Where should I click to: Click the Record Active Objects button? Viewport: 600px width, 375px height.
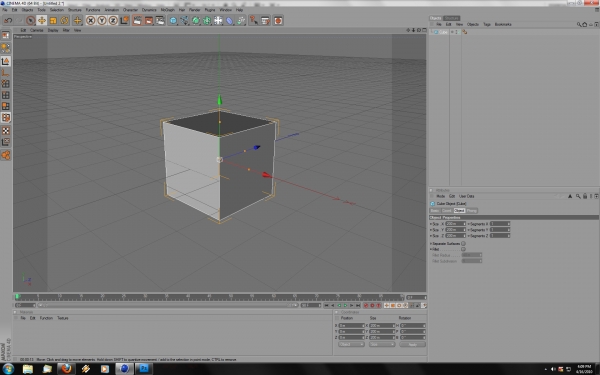point(366,305)
